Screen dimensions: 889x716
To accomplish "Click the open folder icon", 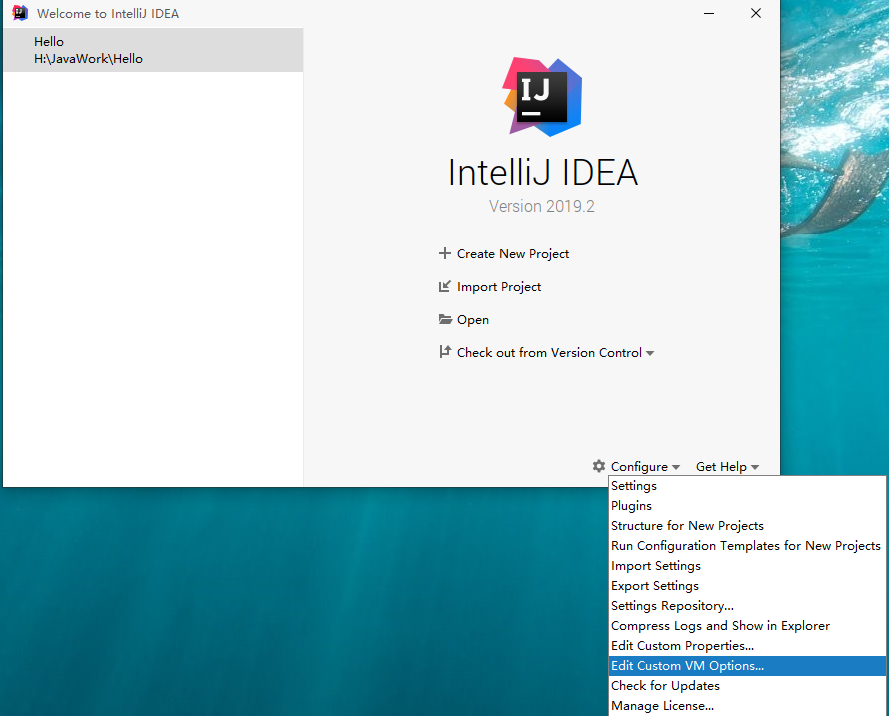I will pos(445,319).
